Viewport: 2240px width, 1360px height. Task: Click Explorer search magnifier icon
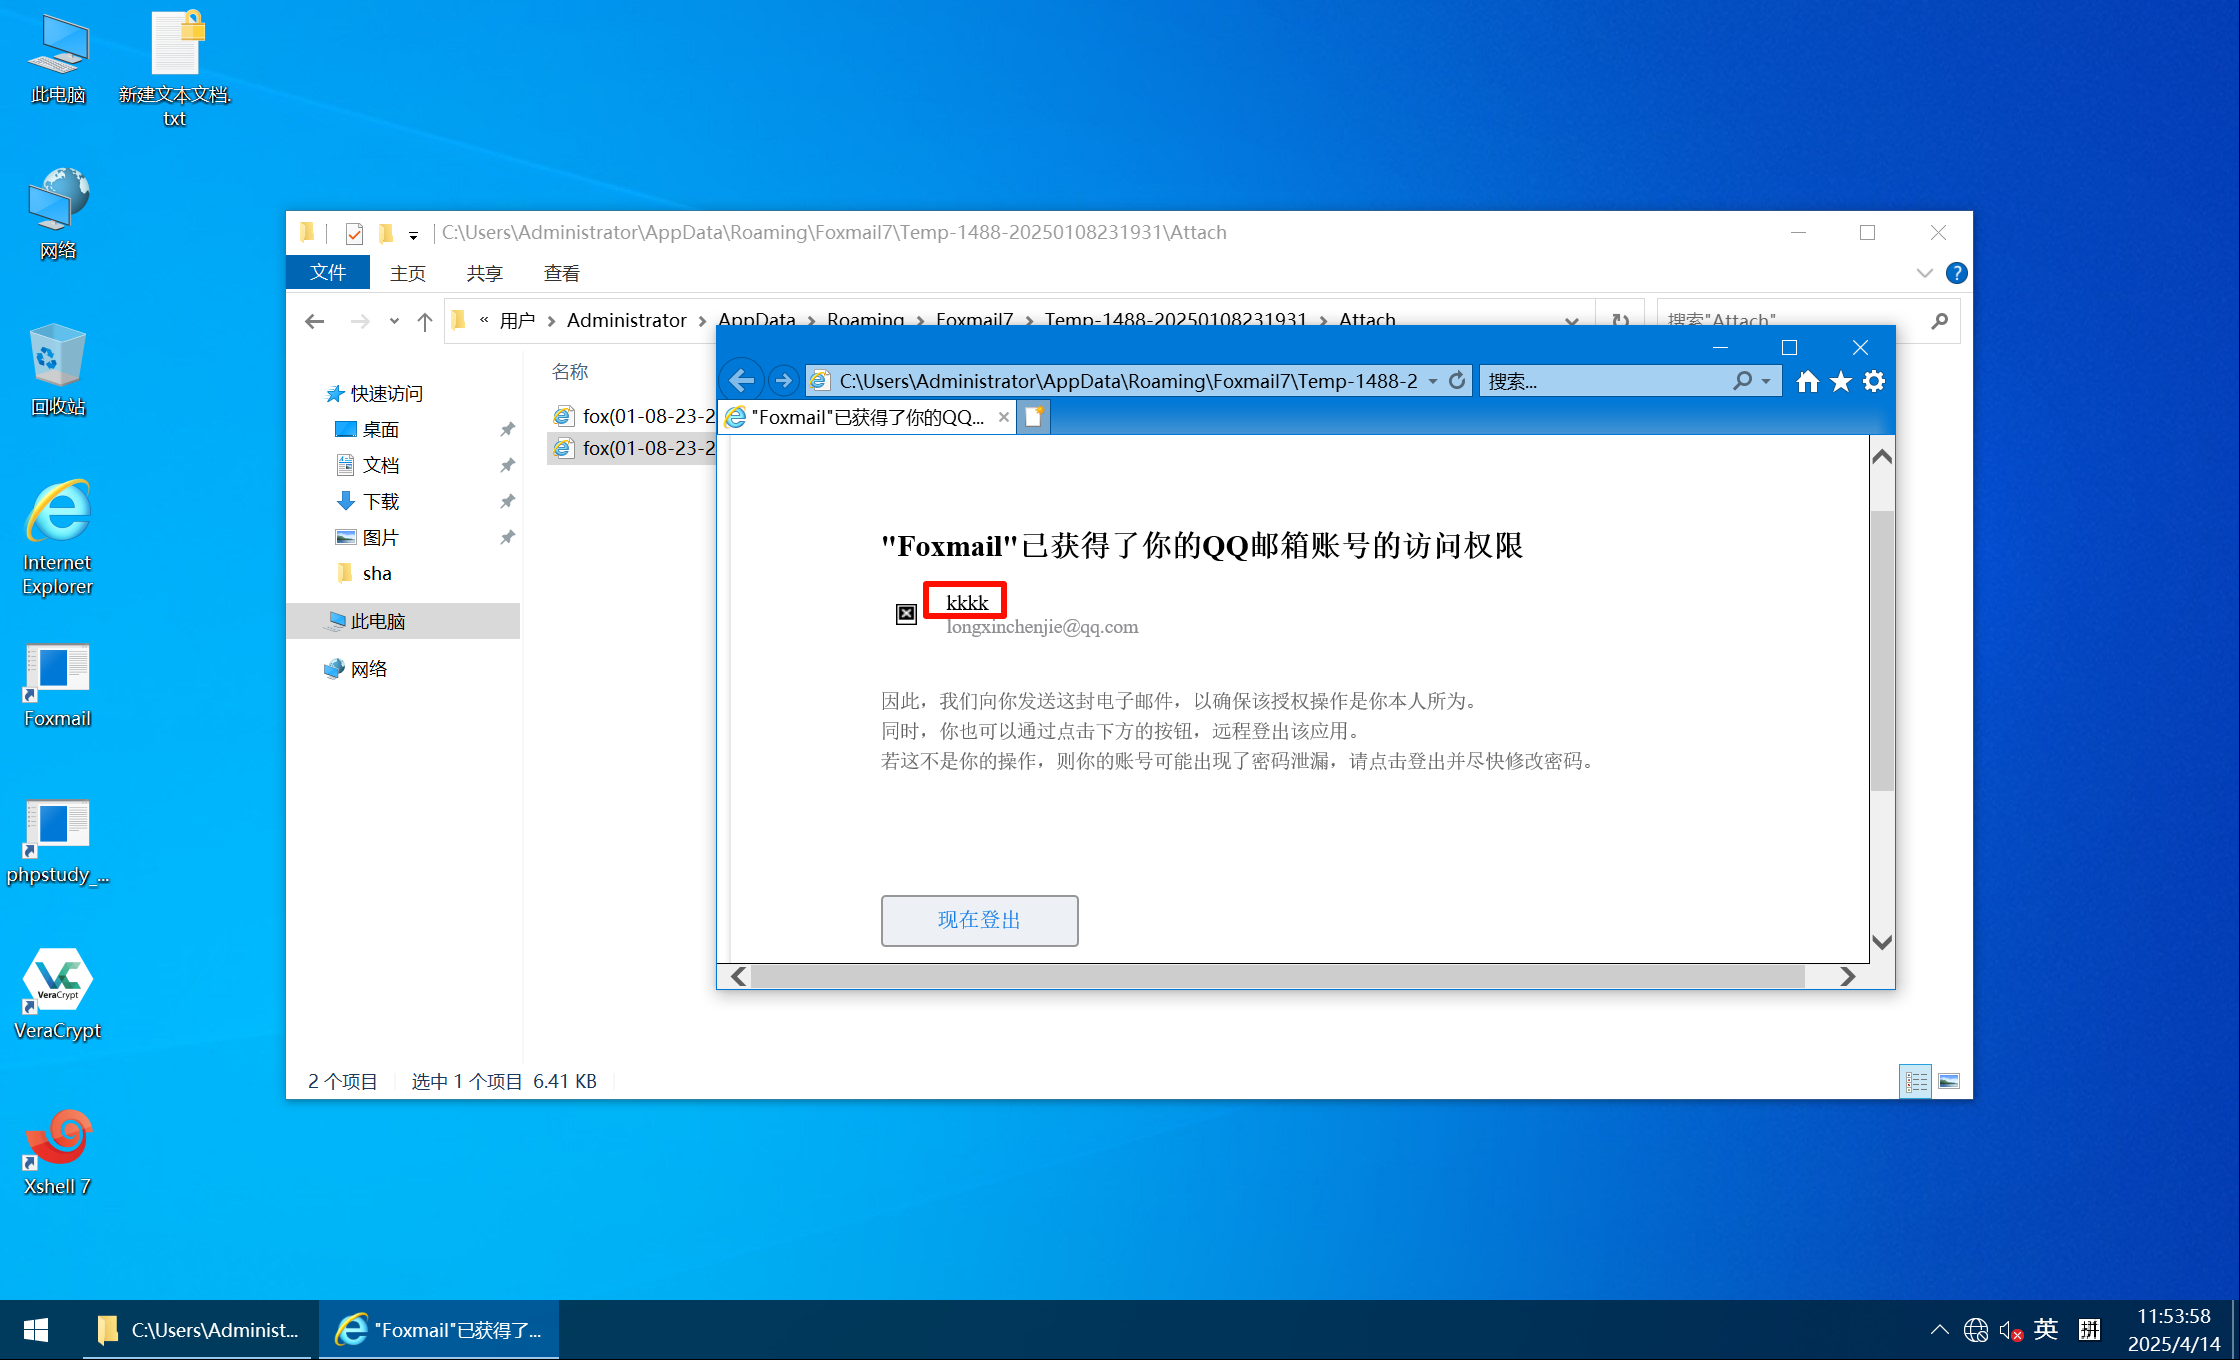pos(1940,321)
